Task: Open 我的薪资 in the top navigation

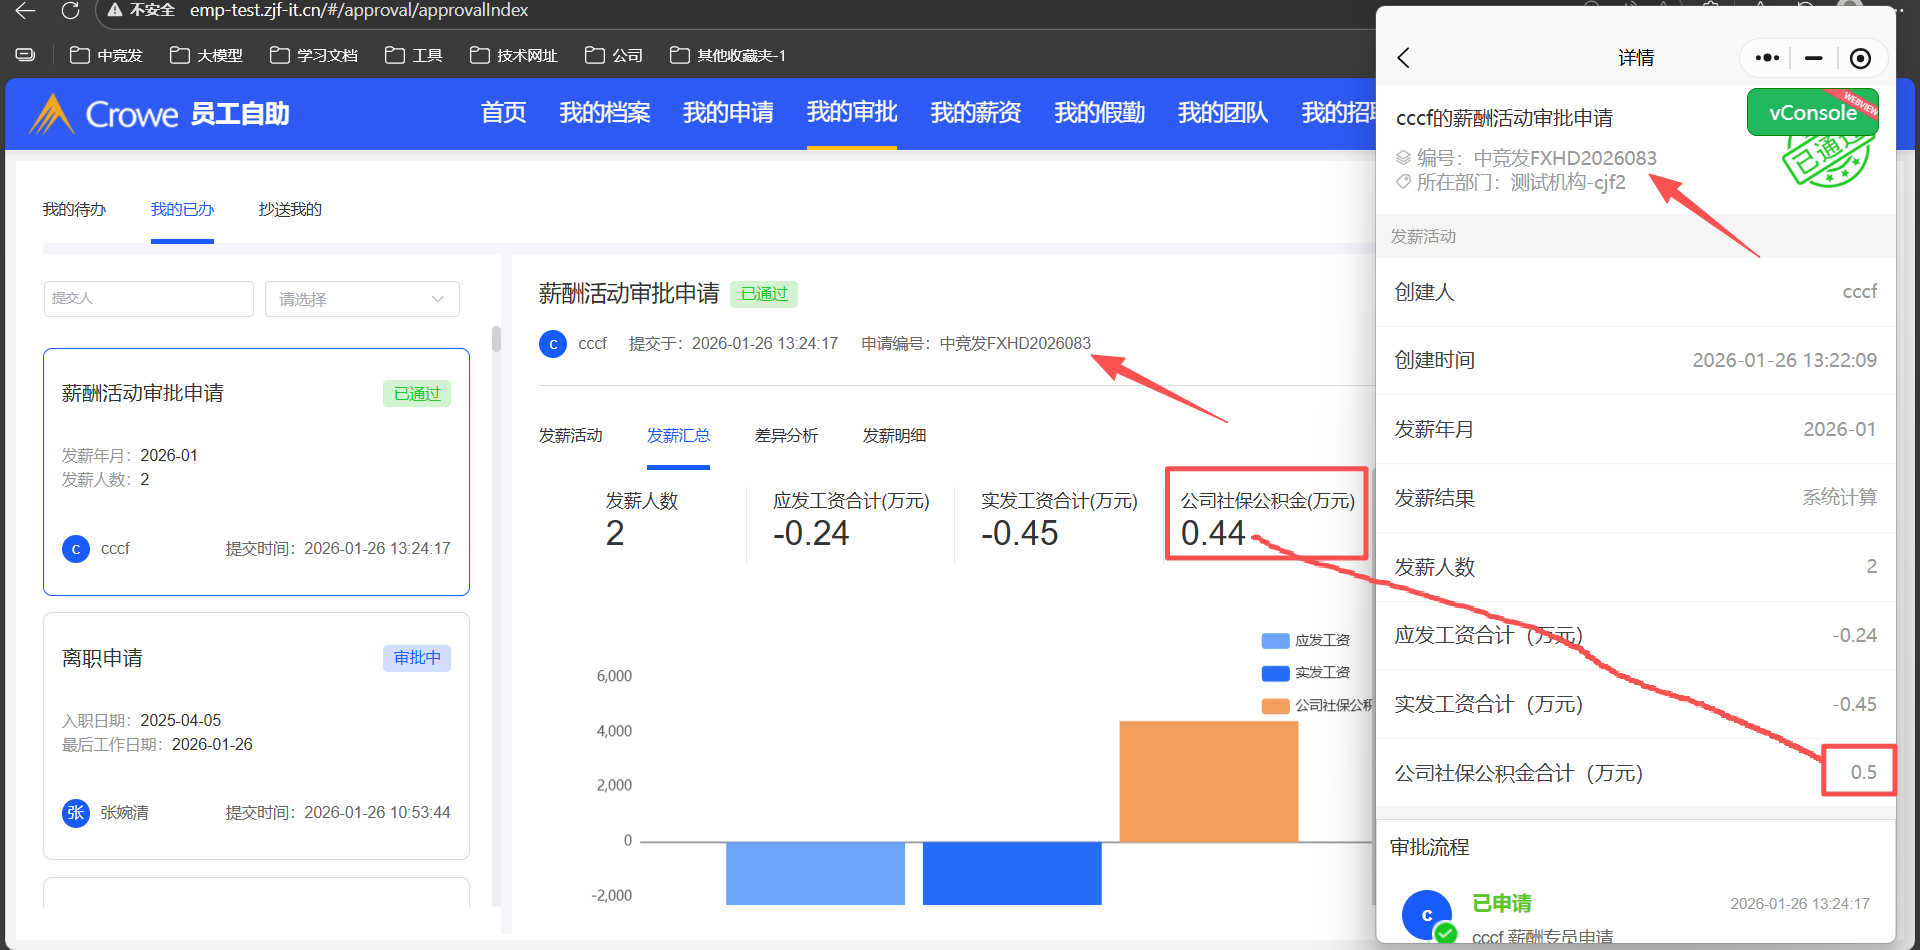Action: tap(975, 113)
